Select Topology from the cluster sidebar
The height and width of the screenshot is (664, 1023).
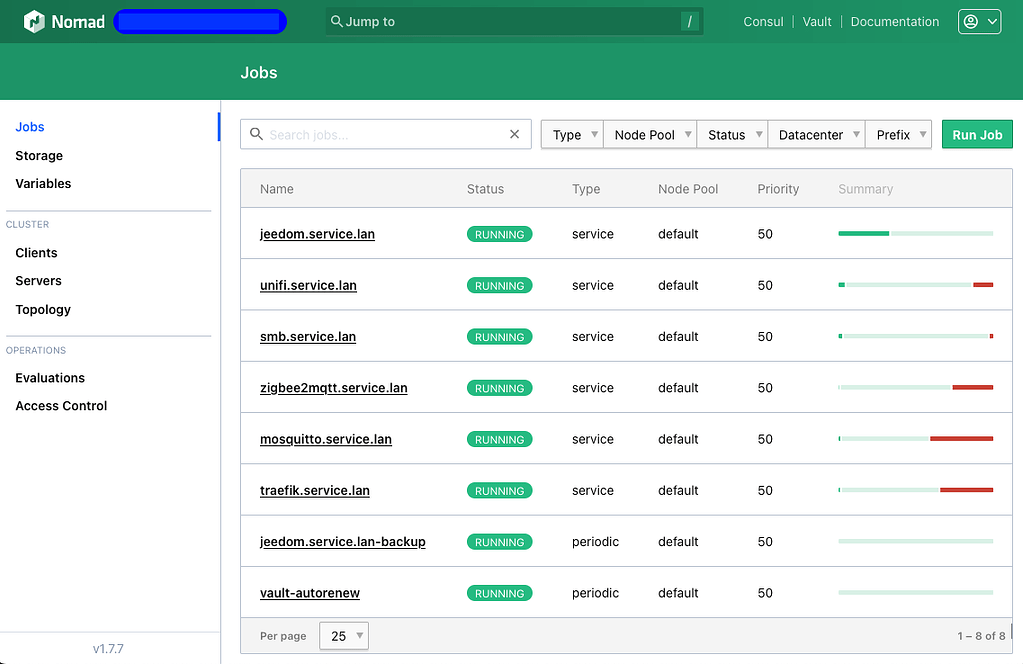coord(42,309)
